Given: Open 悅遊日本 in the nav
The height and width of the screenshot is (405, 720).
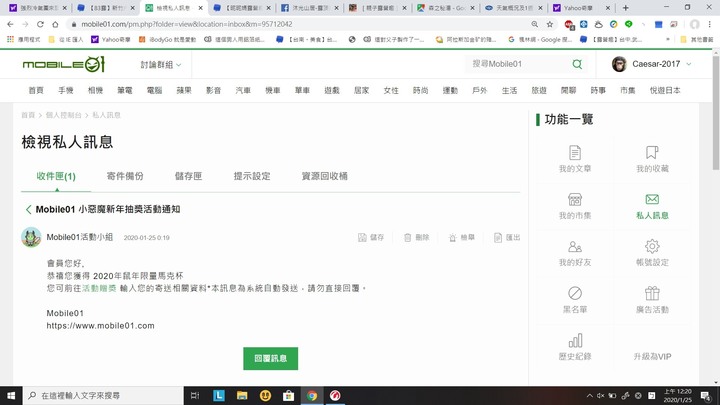Looking at the screenshot, I should tap(665, 90).
